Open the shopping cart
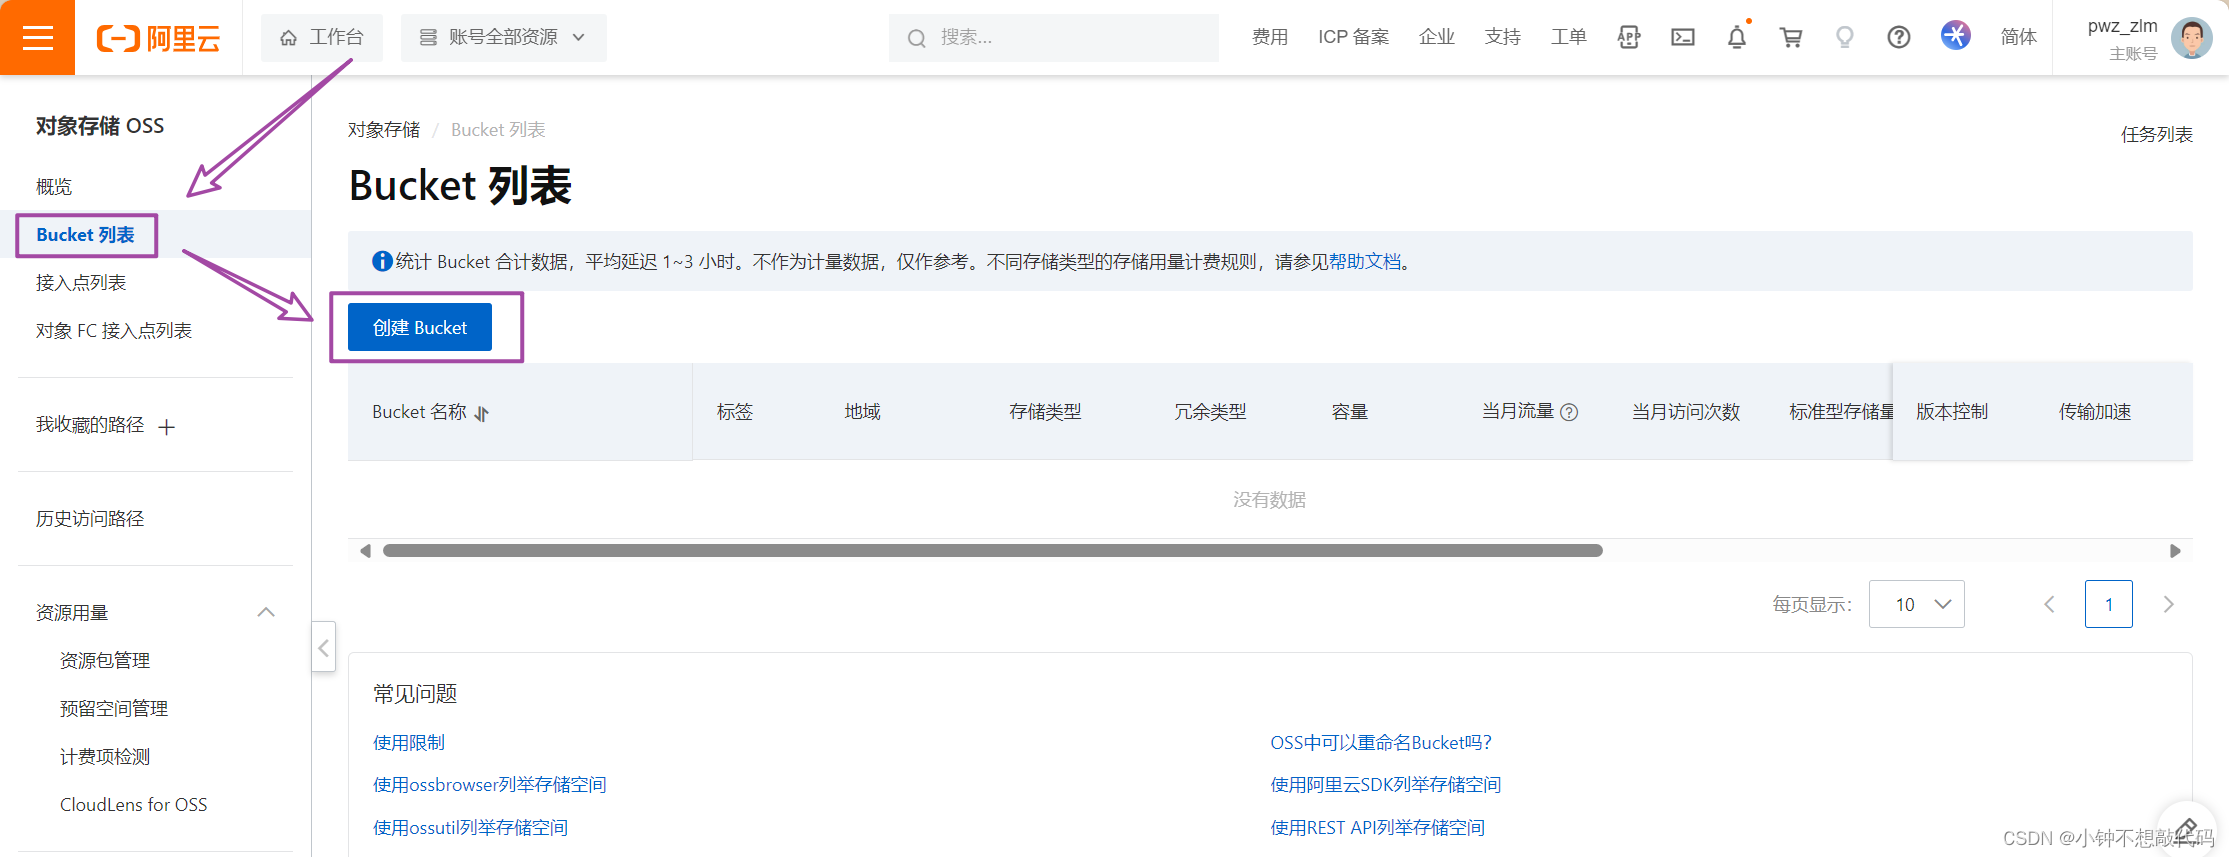Image resolution: width=2229 pixels, height=857 pixels. pyautogui.click(x=1791, y=38)
